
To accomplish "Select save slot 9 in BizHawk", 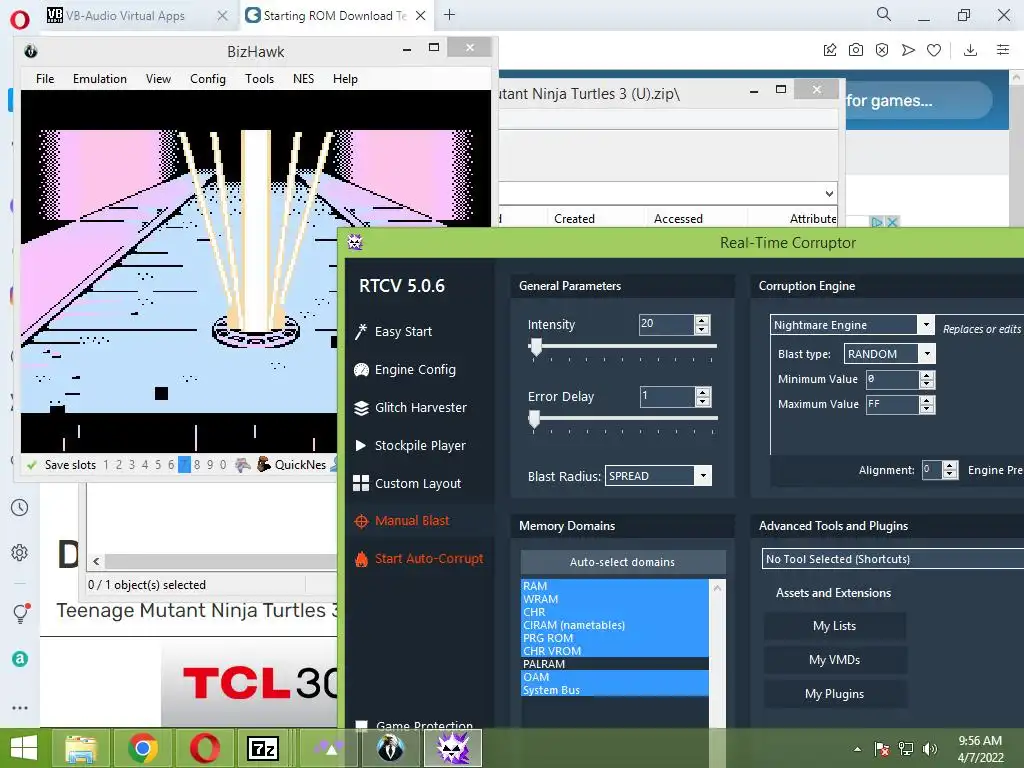I will (210, 465).
